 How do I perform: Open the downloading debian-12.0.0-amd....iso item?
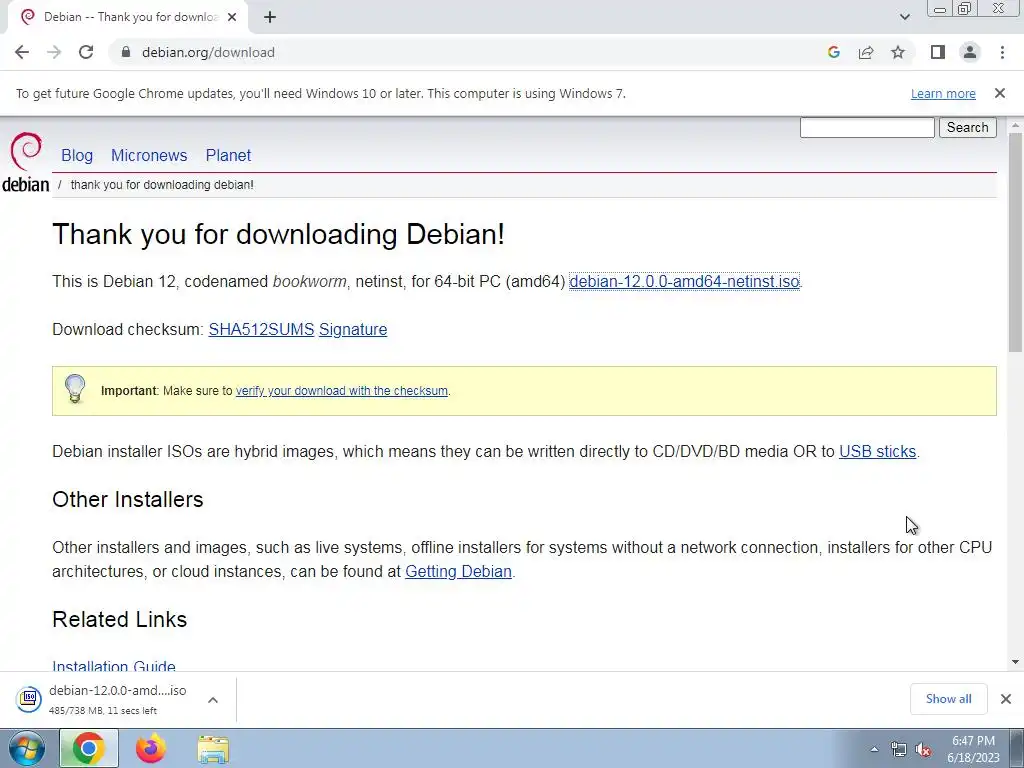tap(118, 699)
